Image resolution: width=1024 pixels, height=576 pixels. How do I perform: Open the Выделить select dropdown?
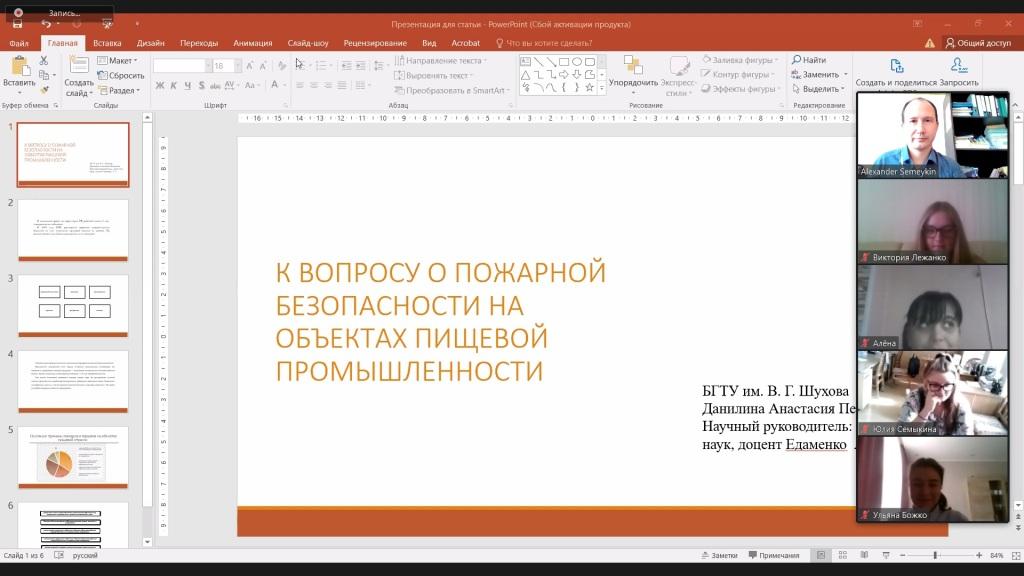pos(818,89)
